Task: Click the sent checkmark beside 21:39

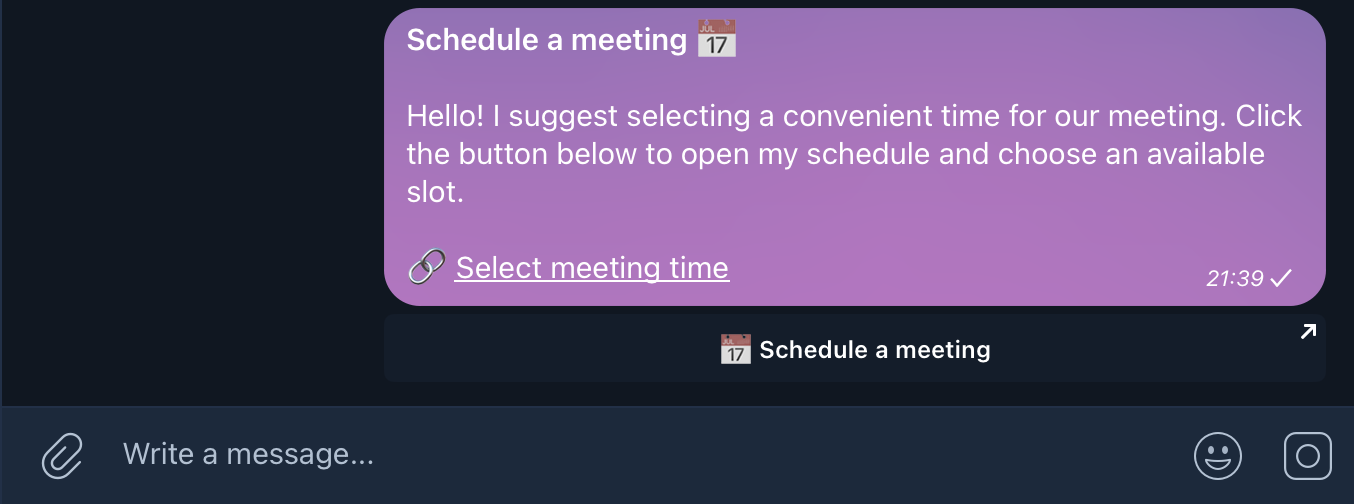Action: click(1281, 278)
